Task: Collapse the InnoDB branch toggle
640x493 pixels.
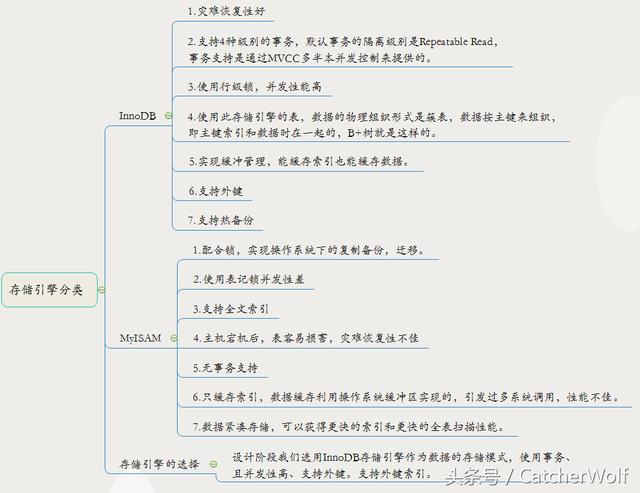Action: 166,116
